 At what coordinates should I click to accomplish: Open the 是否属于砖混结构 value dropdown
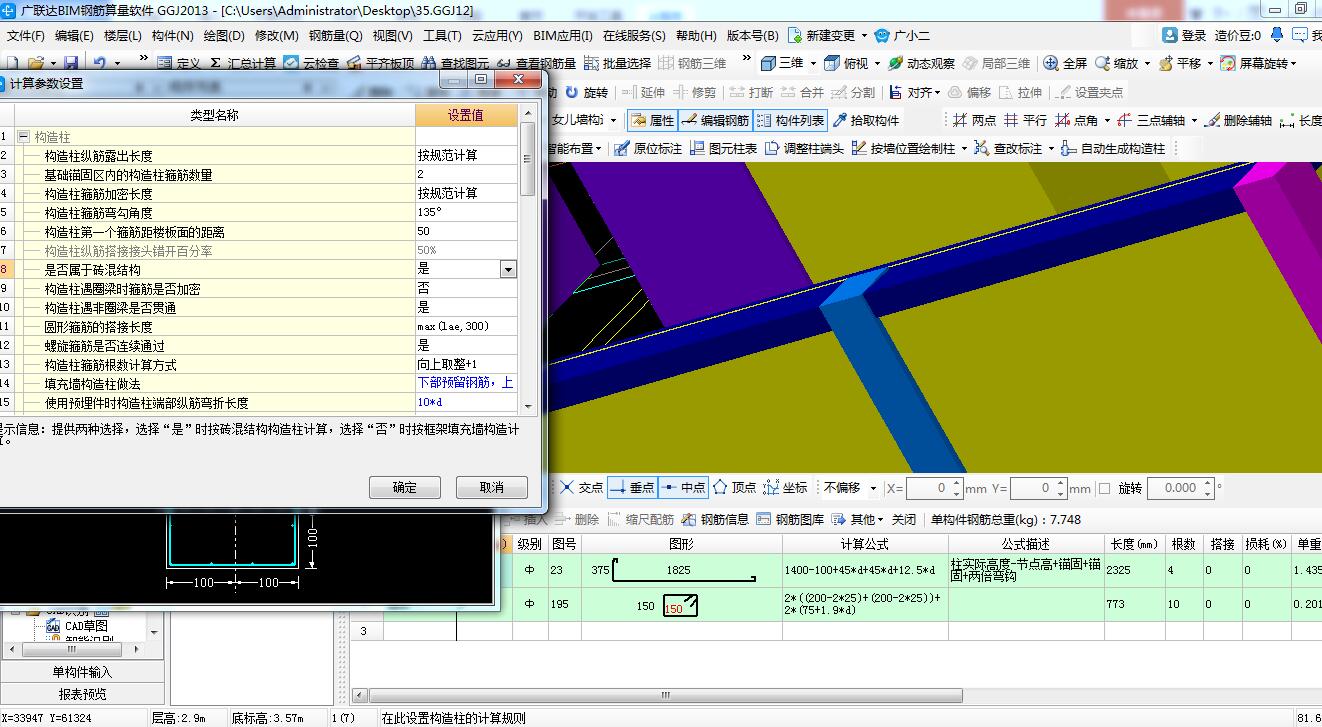click(508, 269)
